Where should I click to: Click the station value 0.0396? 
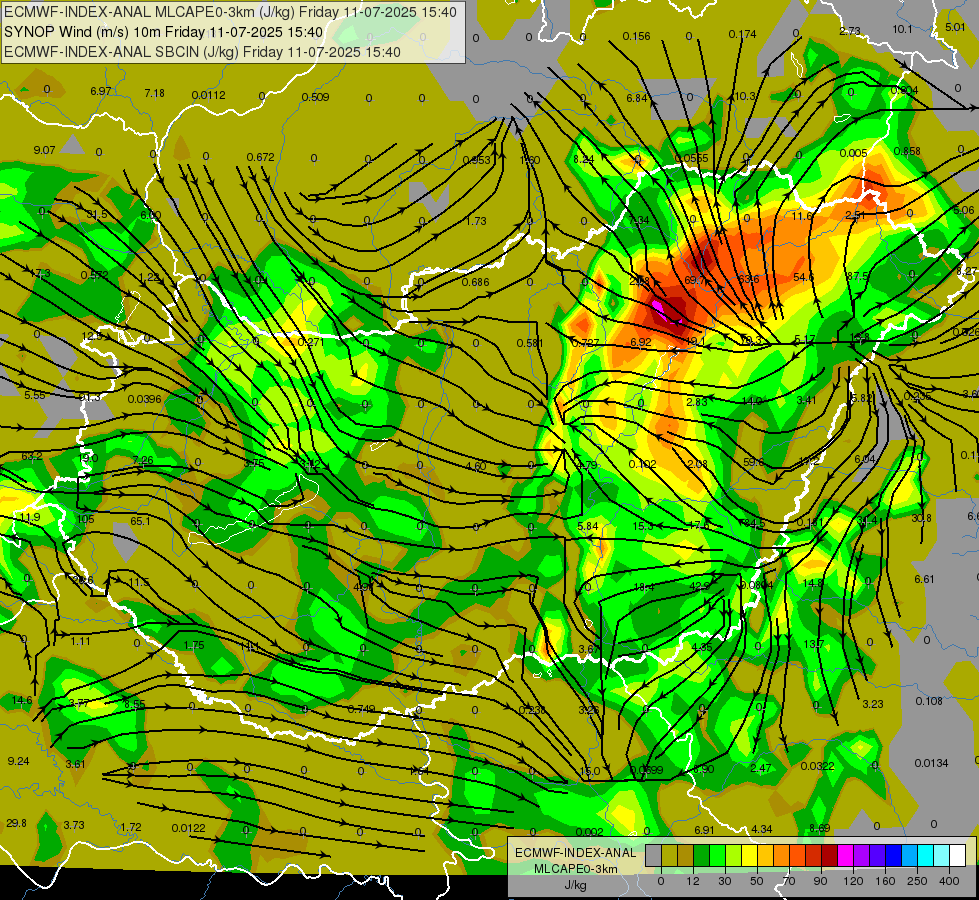click(144, 399)
